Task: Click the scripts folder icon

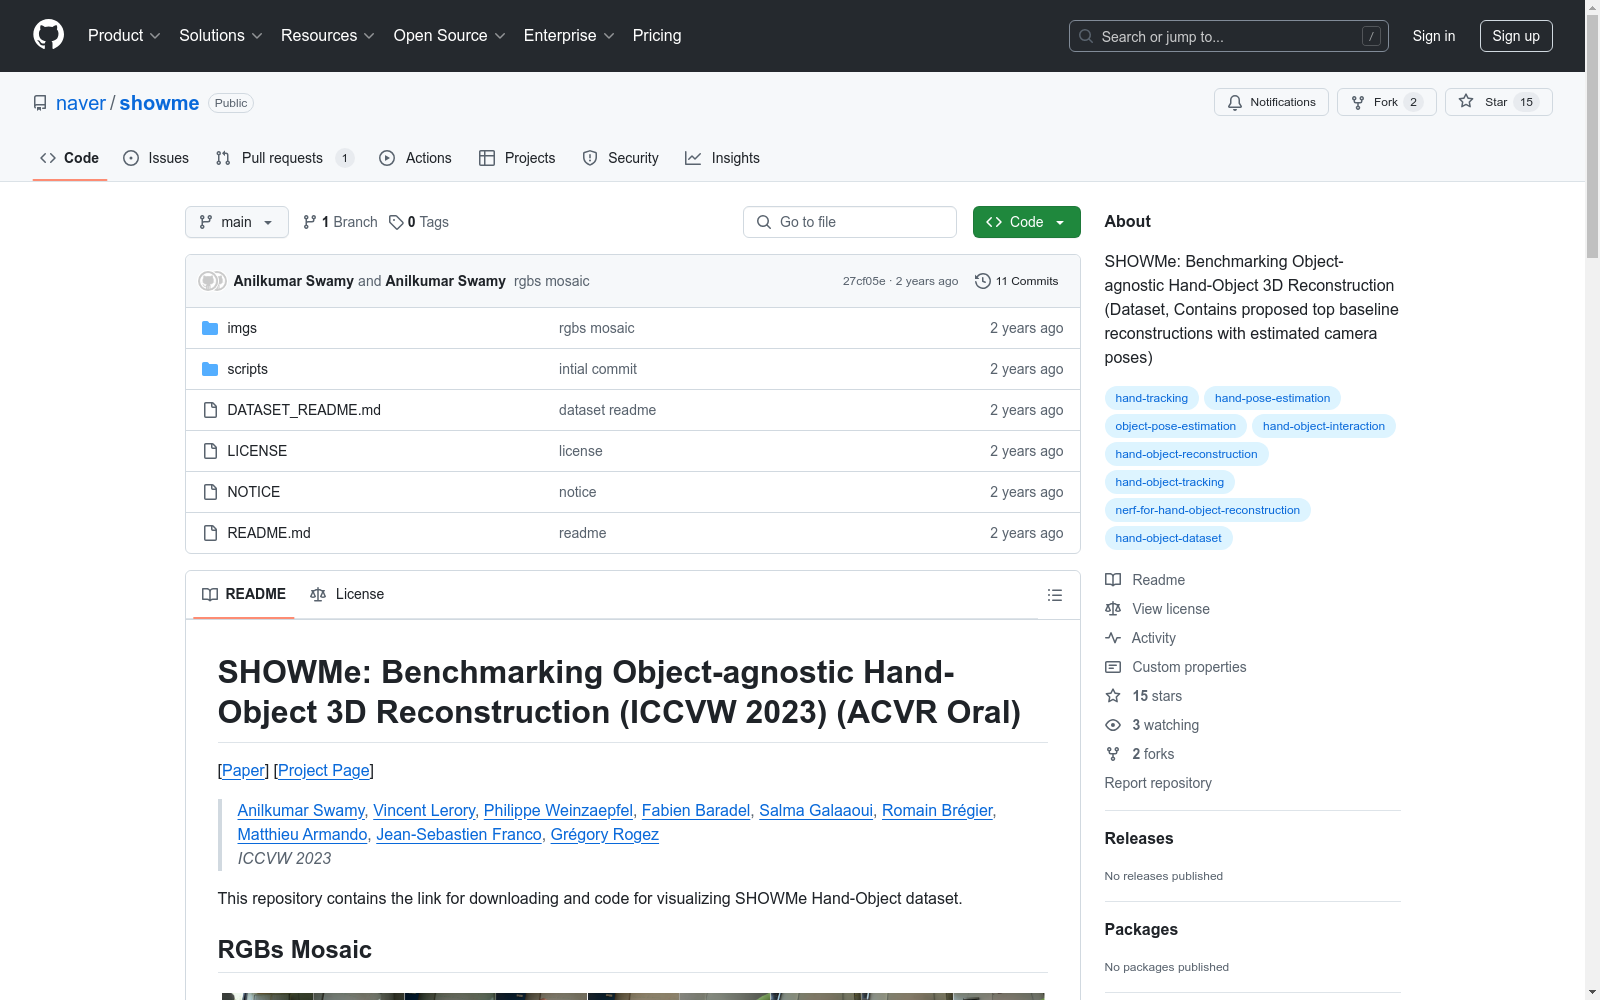Action: [210, 369]
